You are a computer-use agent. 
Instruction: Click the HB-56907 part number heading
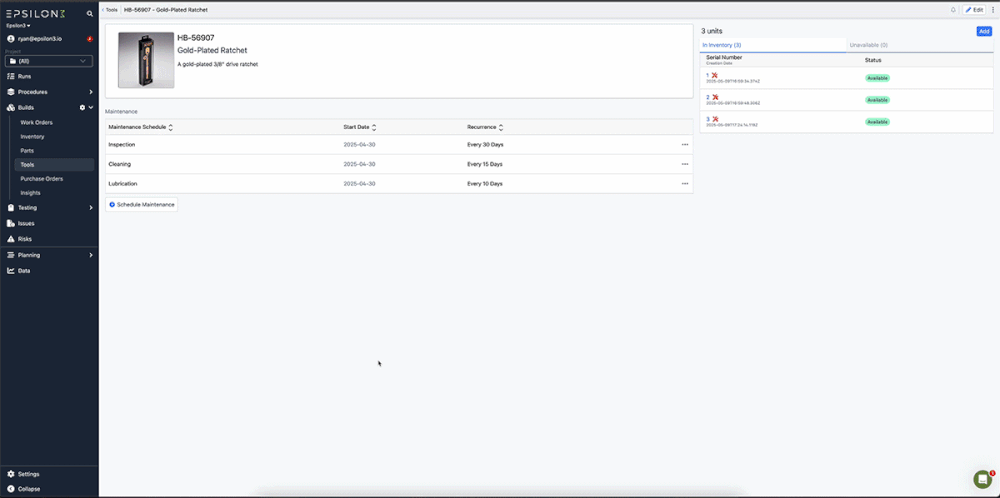pos(196,38)
